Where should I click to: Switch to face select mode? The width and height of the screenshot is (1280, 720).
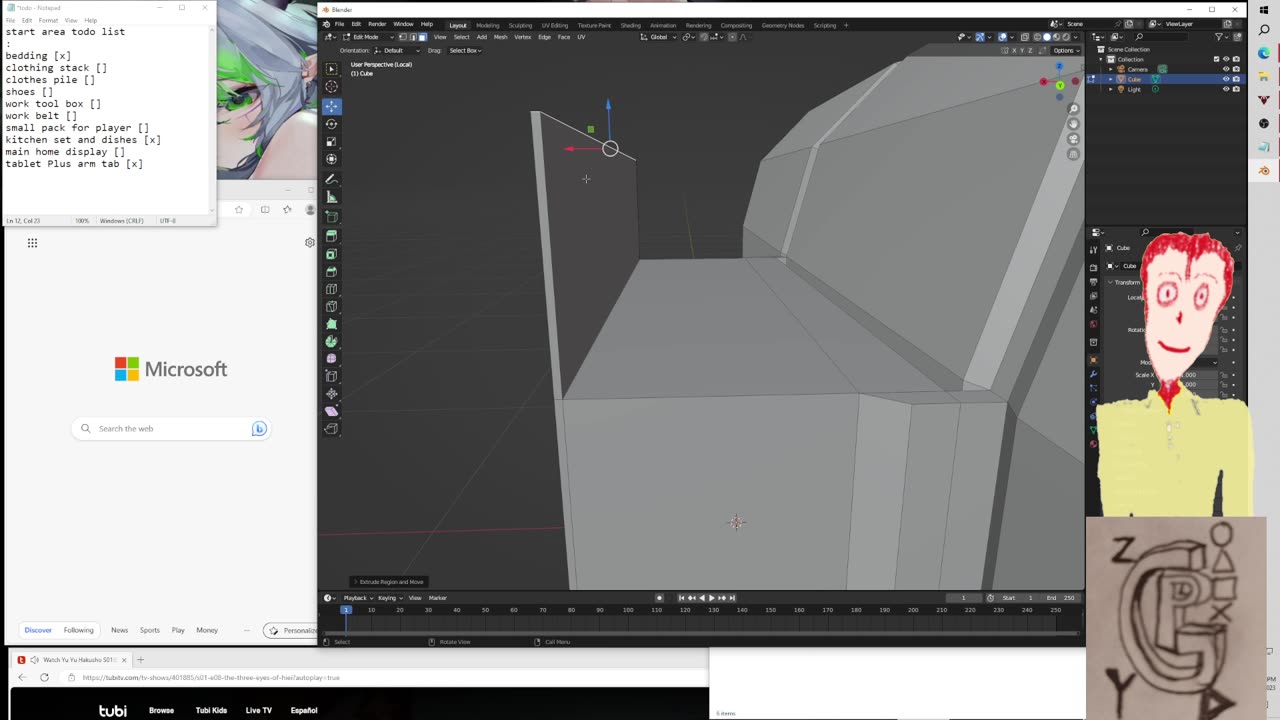[422, 37]
